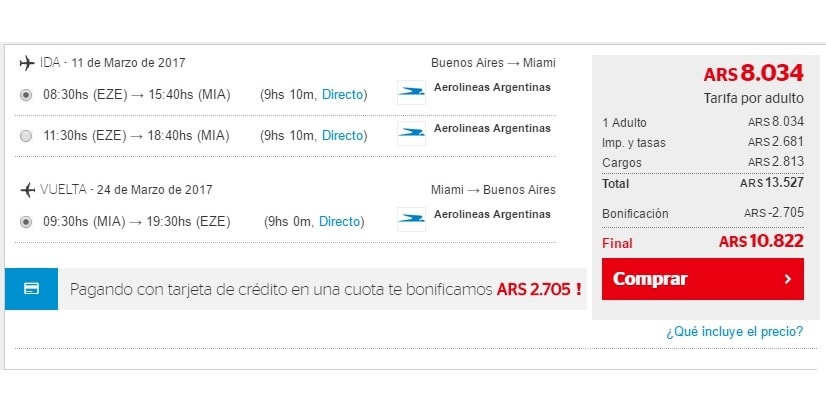This screenshot has height=414, width=826.
Task: Click the ARS 8.034 adult fare price
Action: pos(753,74)
